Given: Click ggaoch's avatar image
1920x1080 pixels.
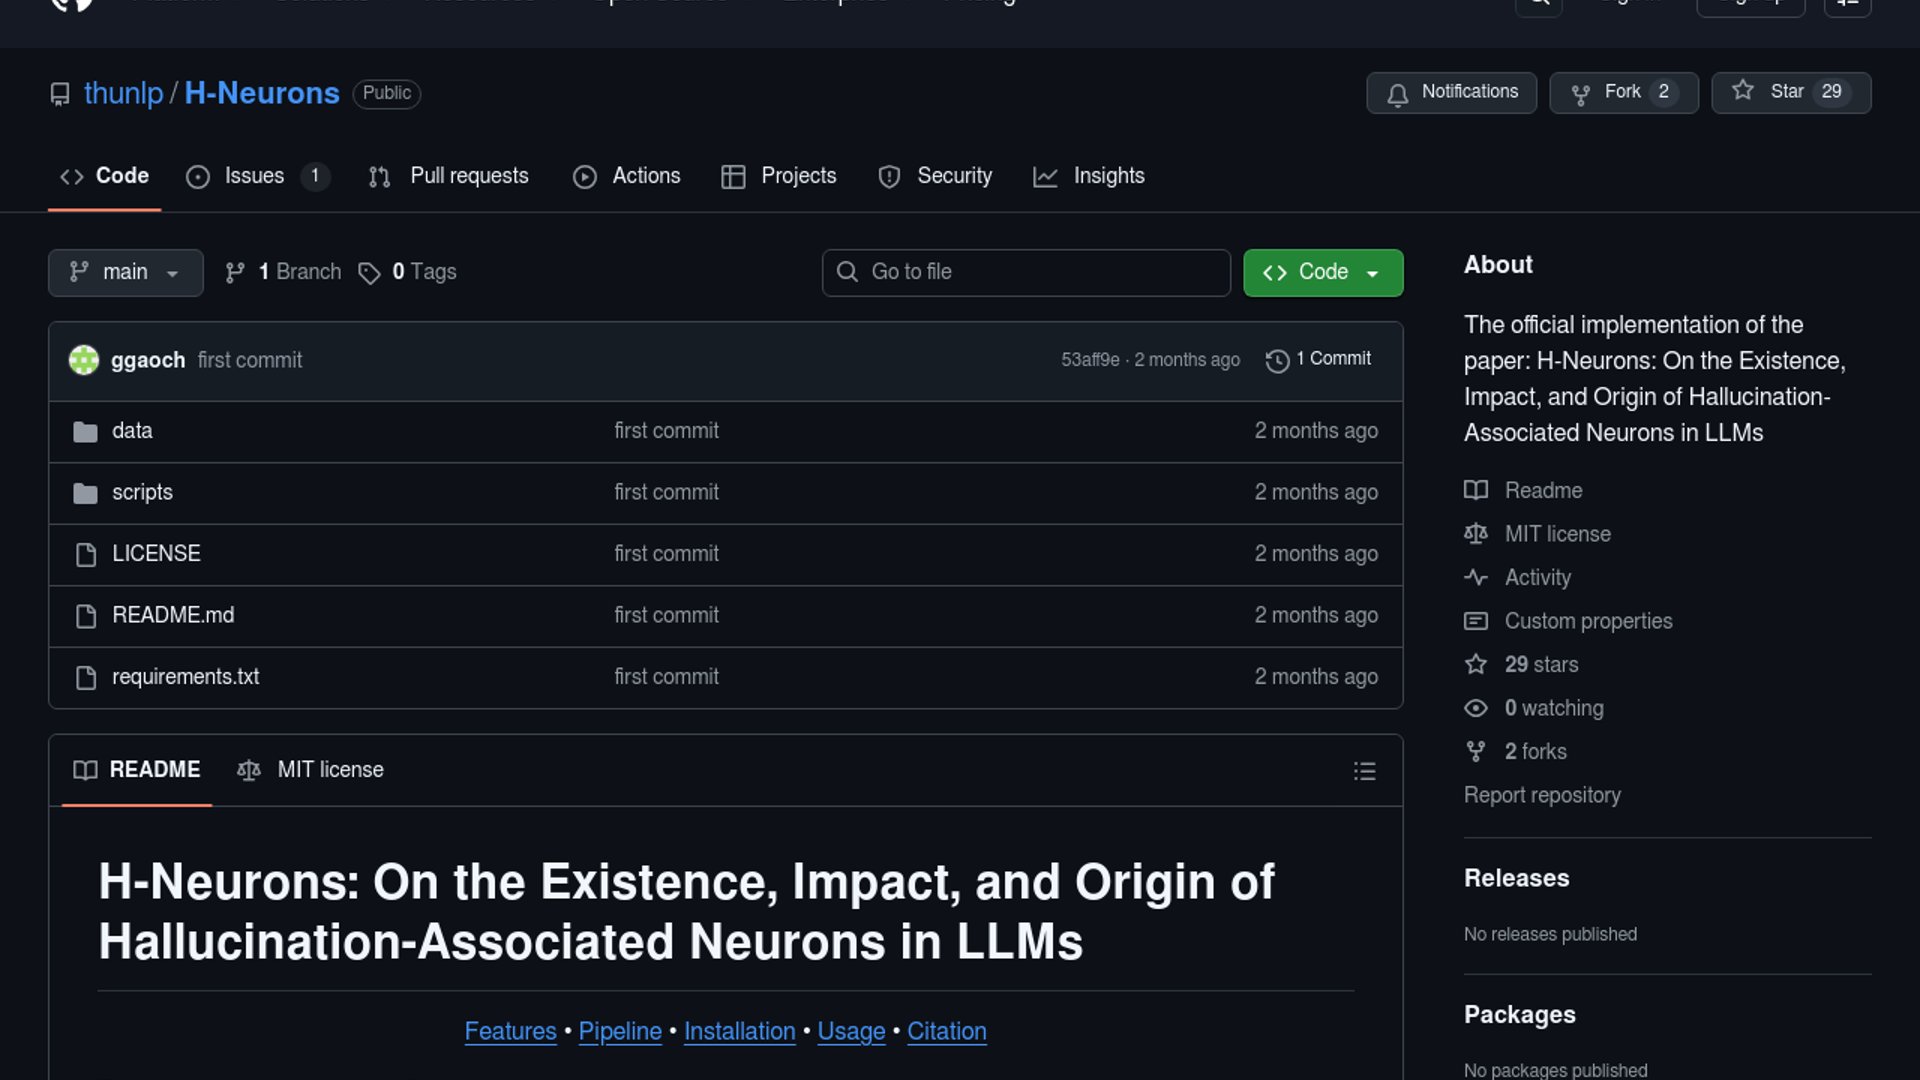Looking at the screenshot, I should click(84, 360).
